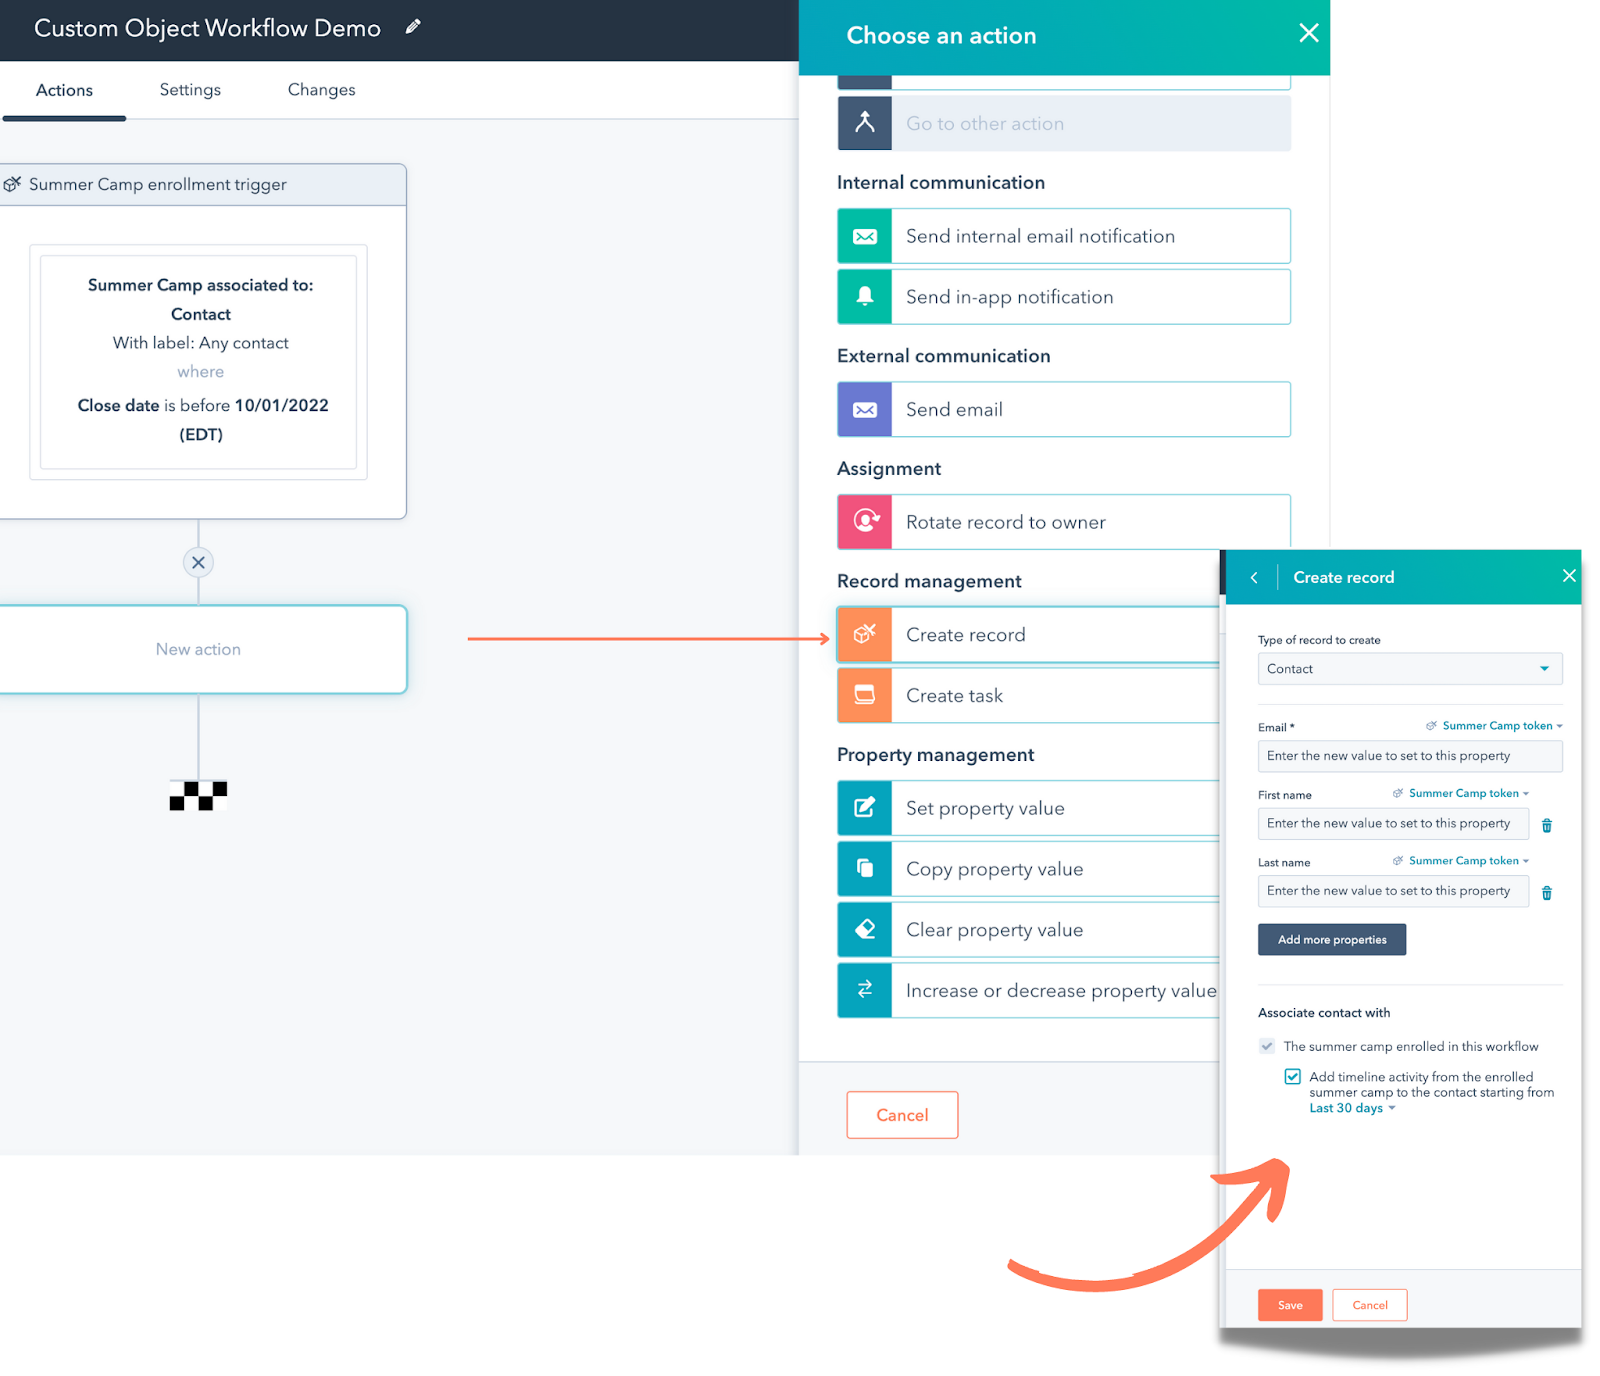
Task: Open the Type of record dropdown
Action: click(1409, 668)
